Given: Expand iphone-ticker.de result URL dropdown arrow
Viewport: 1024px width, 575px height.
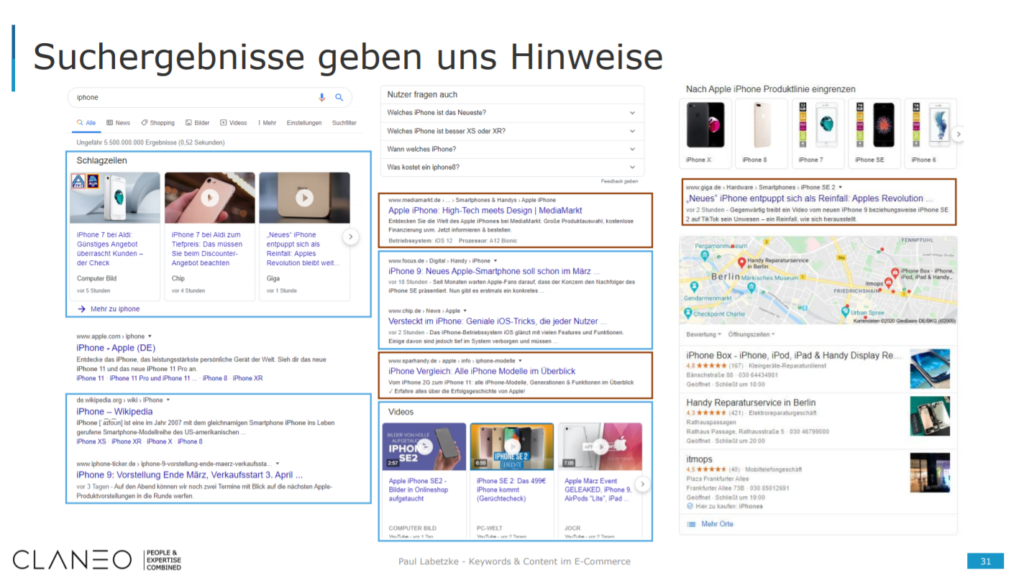Looking at the screenshot, I should [278, 463].
